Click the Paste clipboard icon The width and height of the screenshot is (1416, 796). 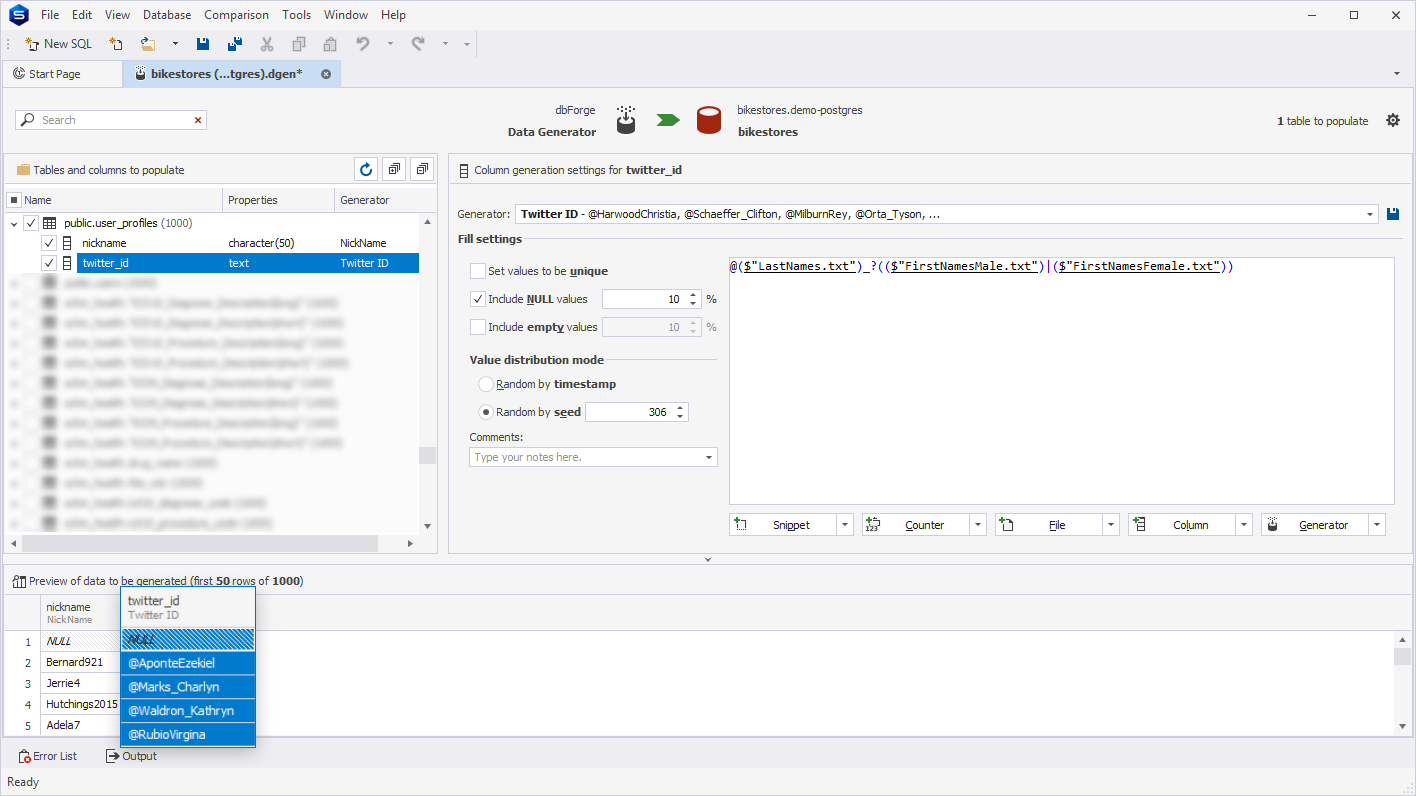[330, 44]
